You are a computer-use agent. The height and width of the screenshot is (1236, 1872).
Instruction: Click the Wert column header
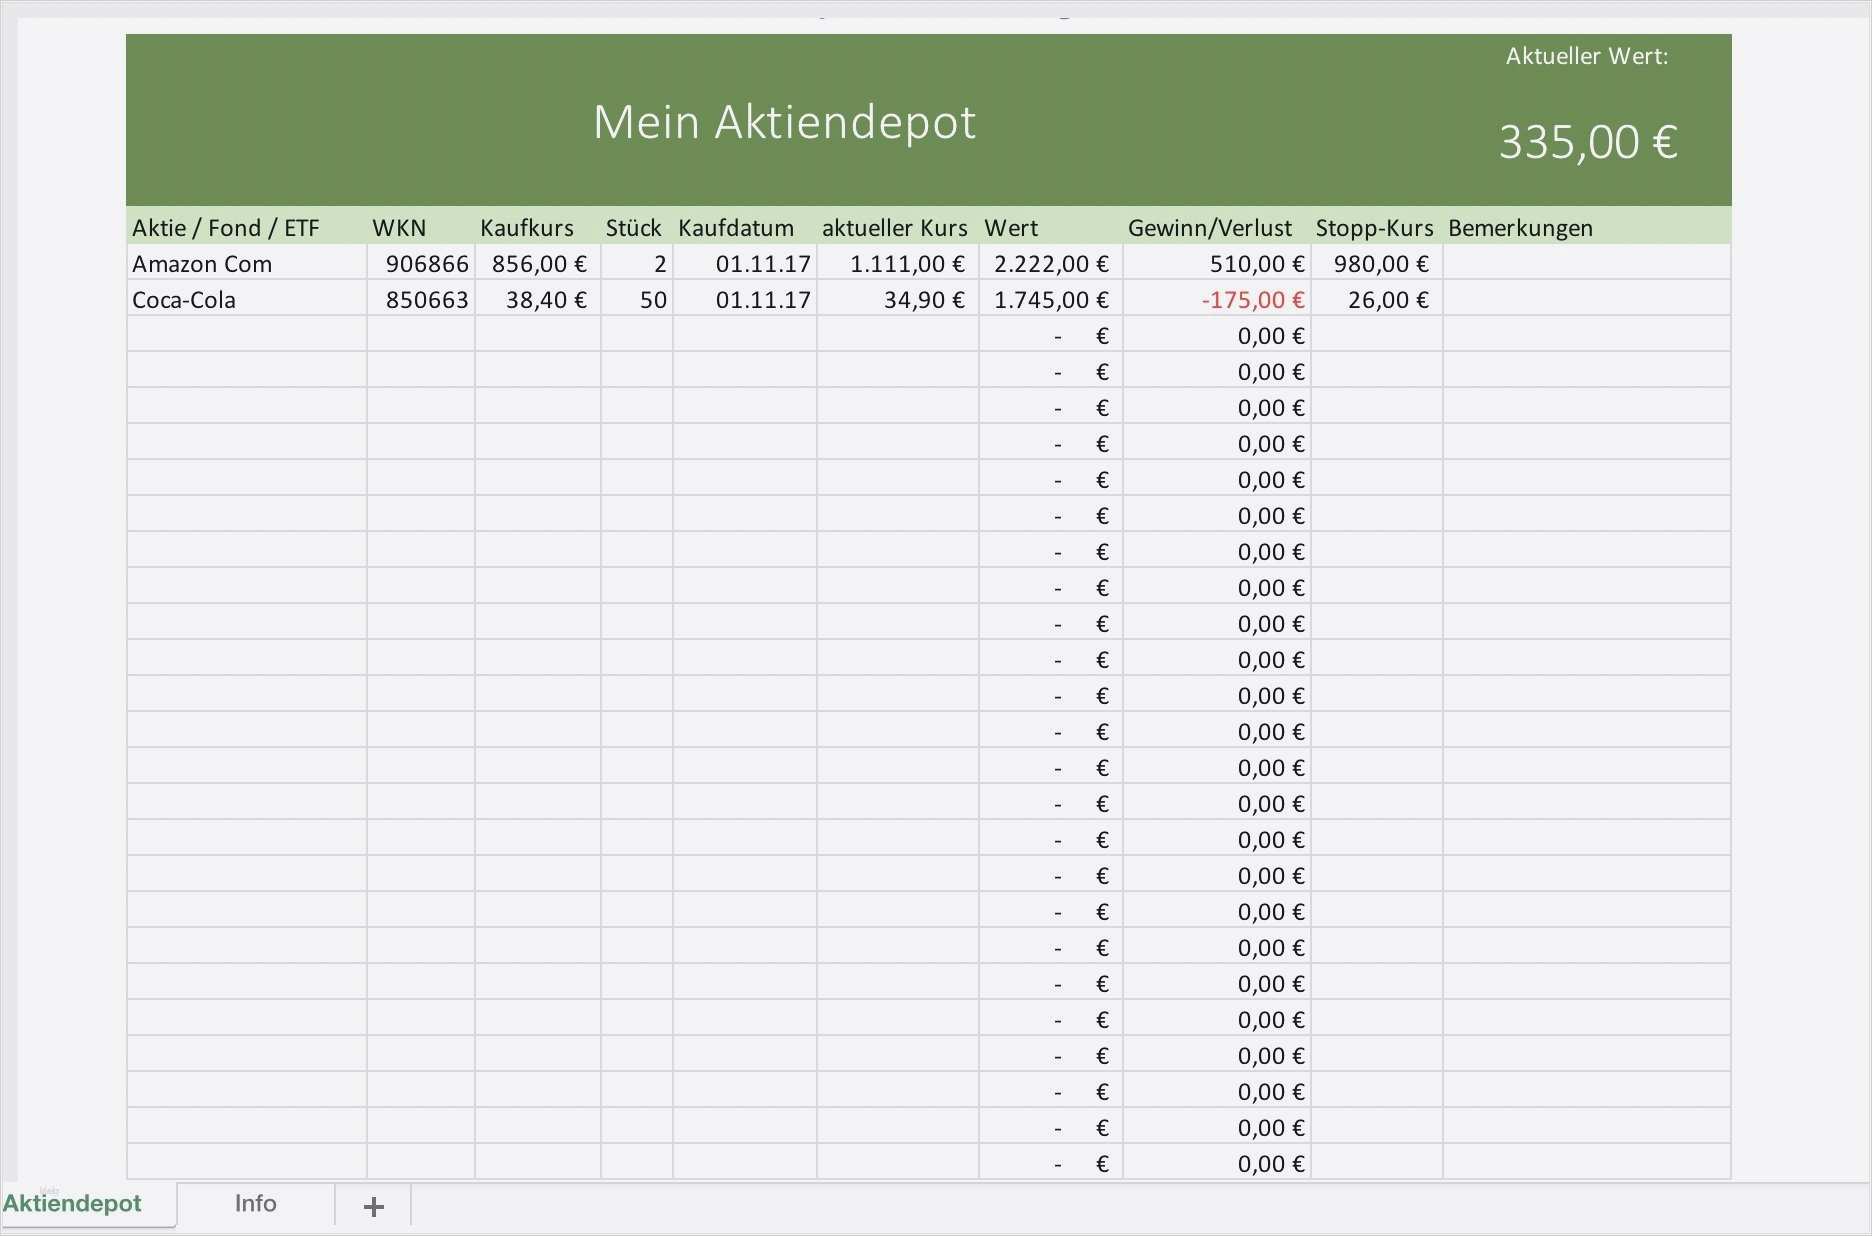point(1011,228)
